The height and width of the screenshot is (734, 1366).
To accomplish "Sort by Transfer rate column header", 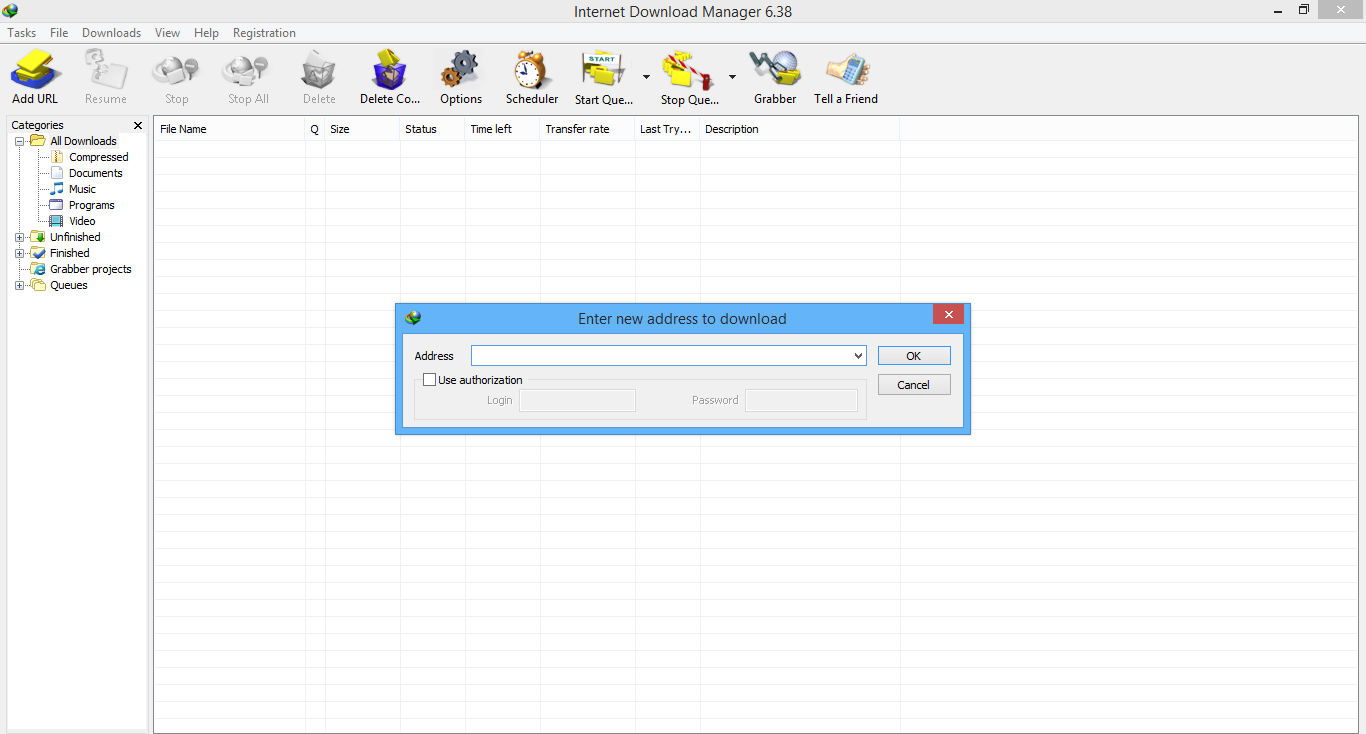I will click(588, 129).
